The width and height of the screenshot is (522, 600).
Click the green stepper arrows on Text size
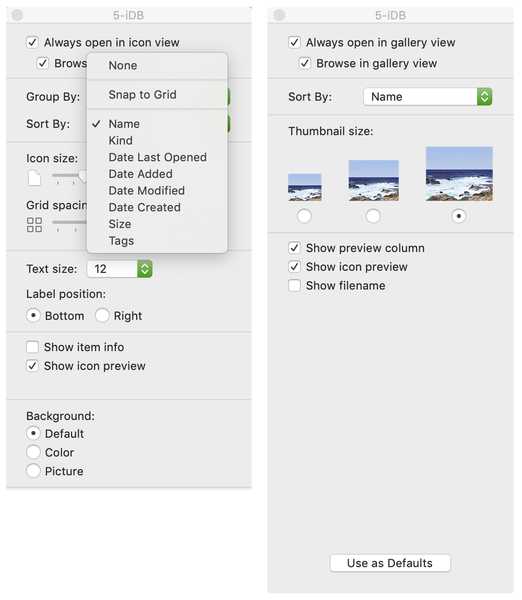[145, 269]
